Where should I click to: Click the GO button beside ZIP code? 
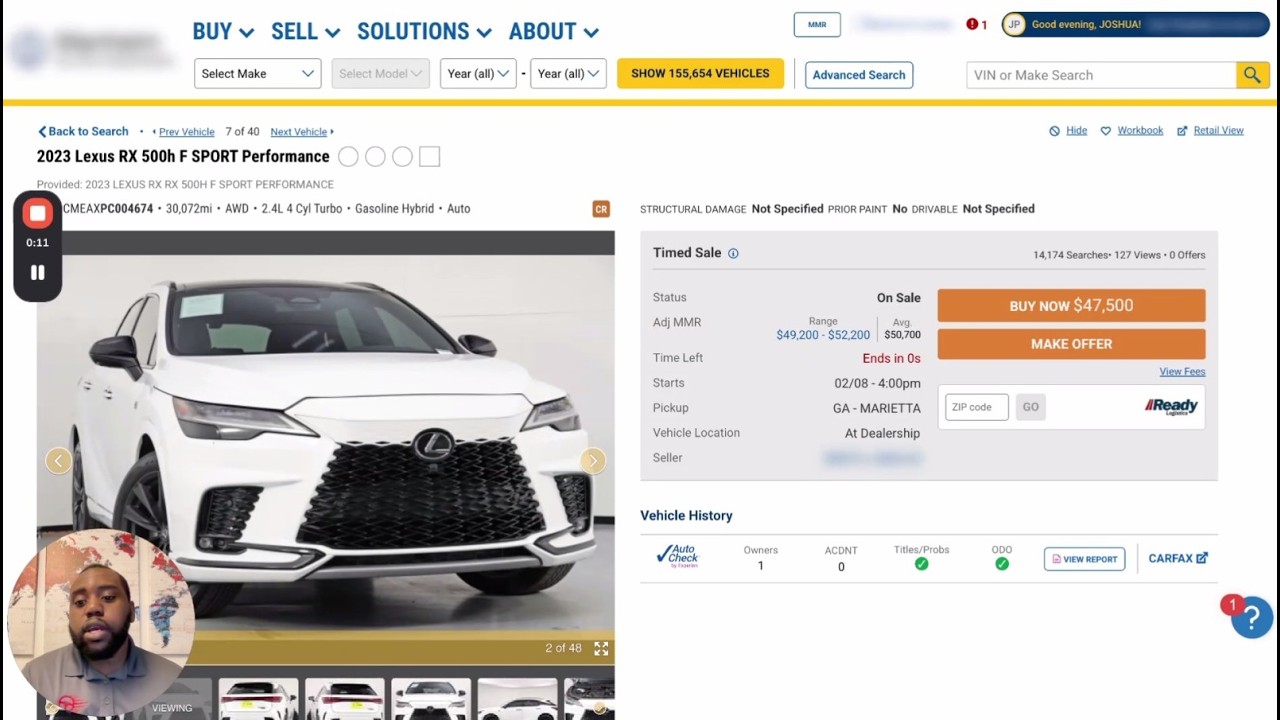pos(1030,407)
